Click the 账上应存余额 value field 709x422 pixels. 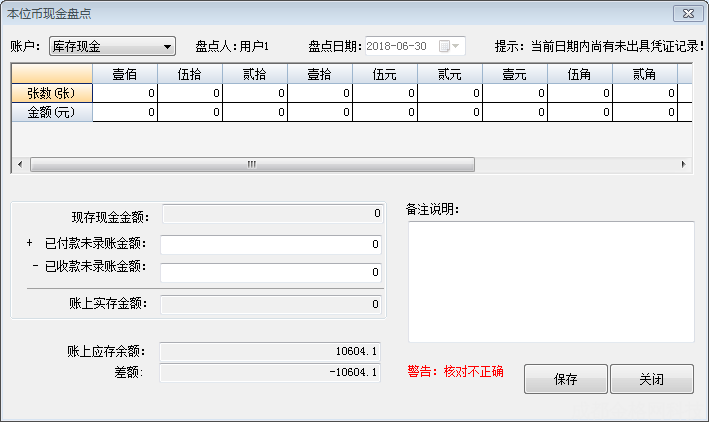[271, 351]
